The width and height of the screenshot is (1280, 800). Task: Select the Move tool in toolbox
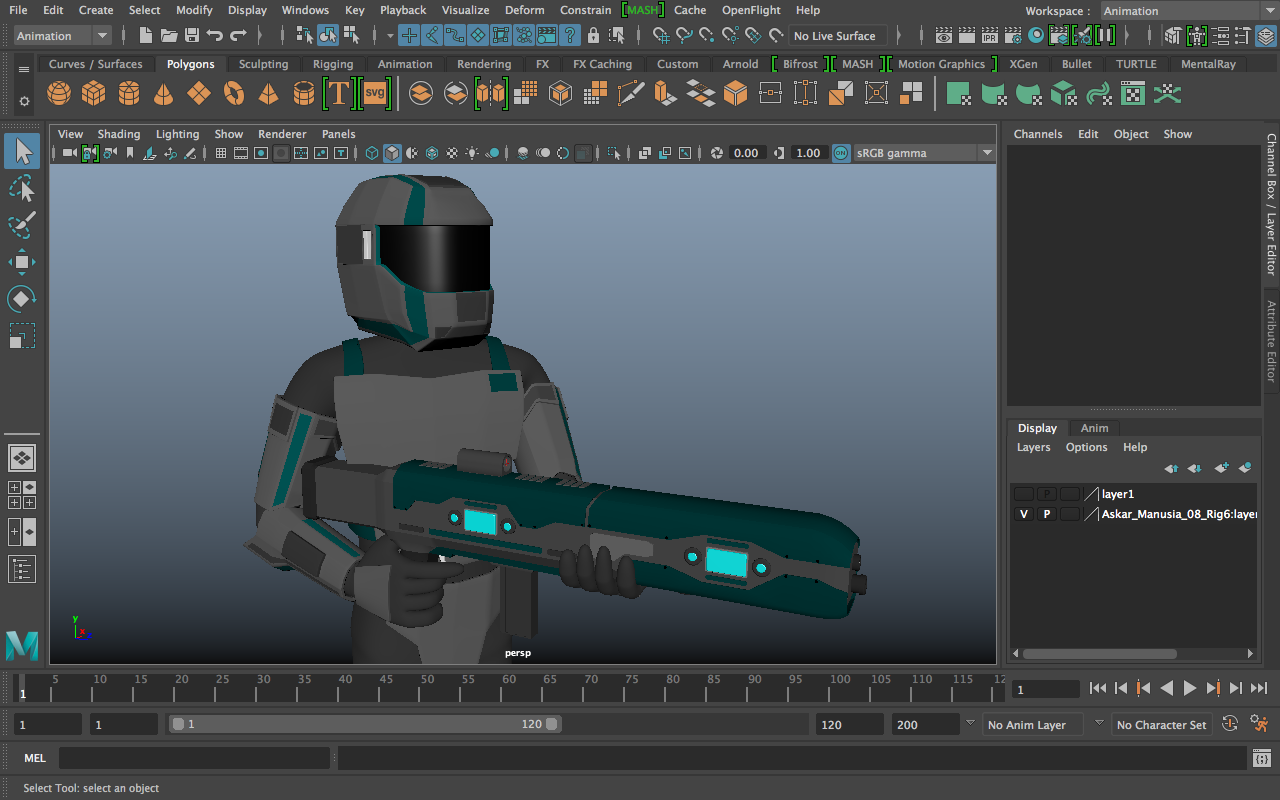(22, 262)
